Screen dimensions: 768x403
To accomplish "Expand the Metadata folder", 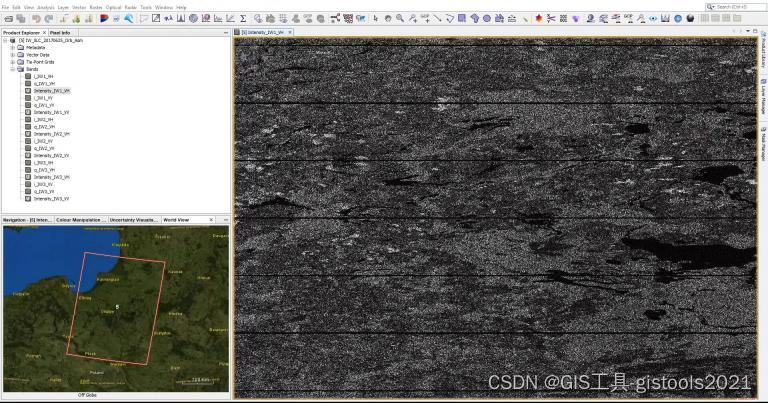I will (13, 48).
